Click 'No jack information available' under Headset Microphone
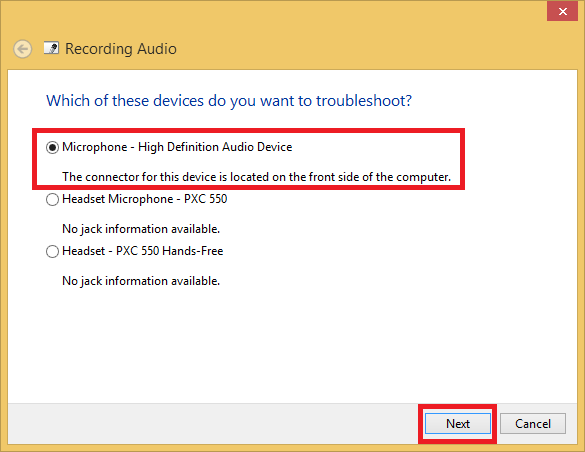Image resolution: width=585 pixels, height=452 pixels. (141, 229)
